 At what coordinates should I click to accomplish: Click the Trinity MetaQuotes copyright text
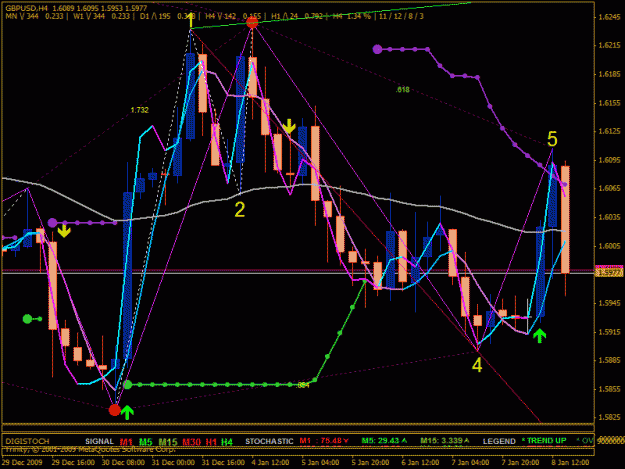pyautogui.click(x=90, y=449)
